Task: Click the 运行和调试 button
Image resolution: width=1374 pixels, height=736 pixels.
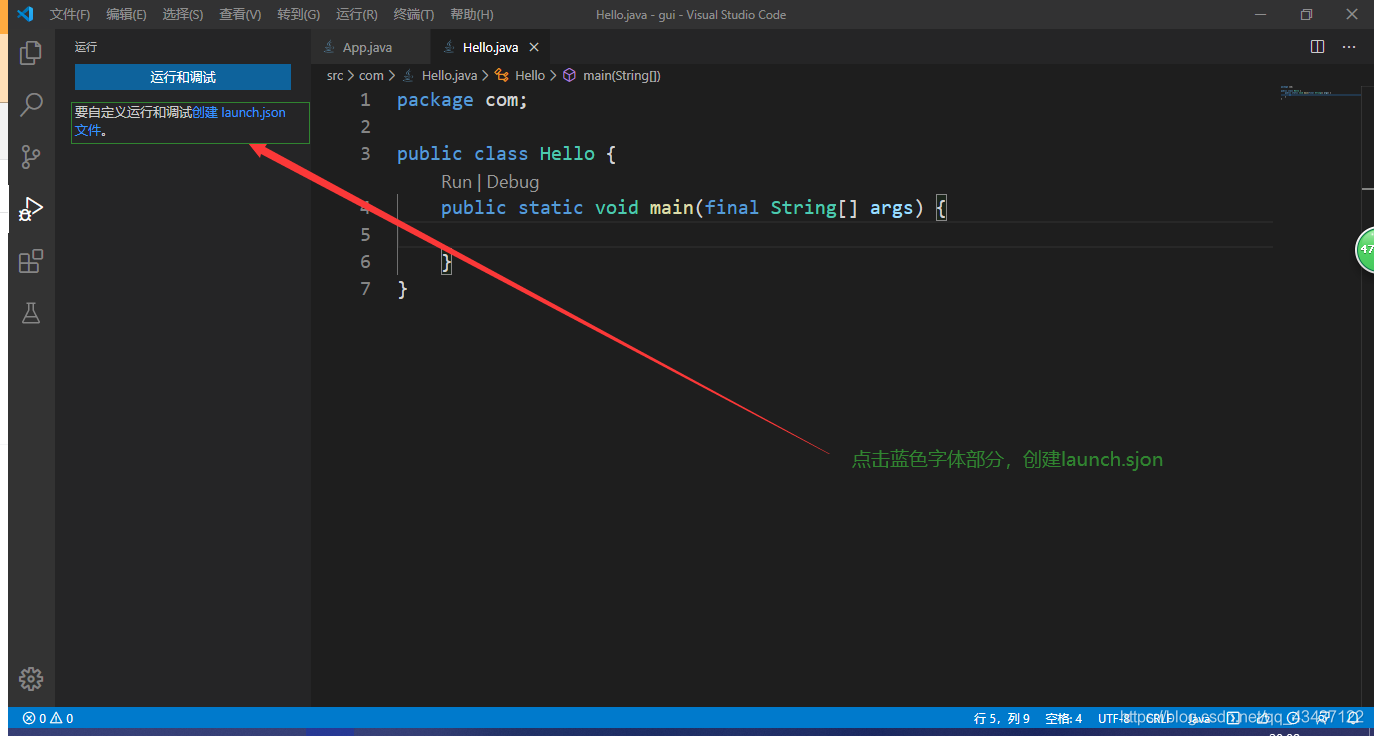Action: (183, 77)
